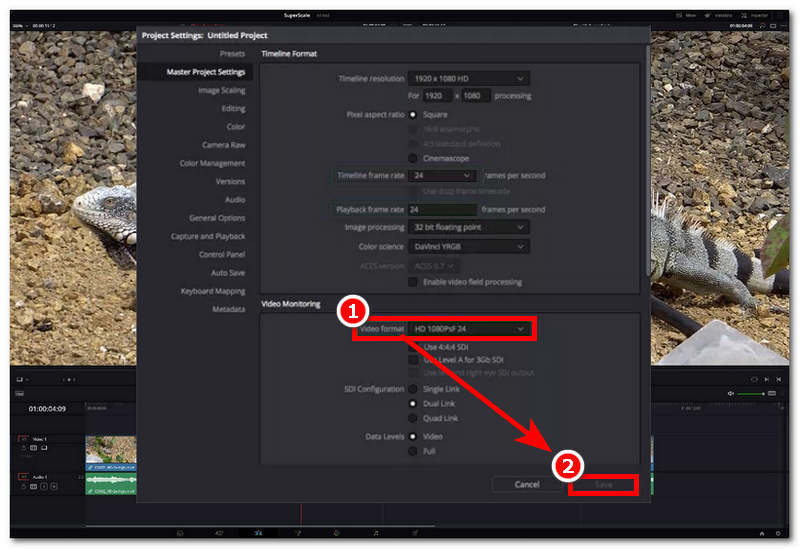The height and width of the screenshot is (549, 800).
Task: Adjust the green volume slider
Action: coord(751,393)
